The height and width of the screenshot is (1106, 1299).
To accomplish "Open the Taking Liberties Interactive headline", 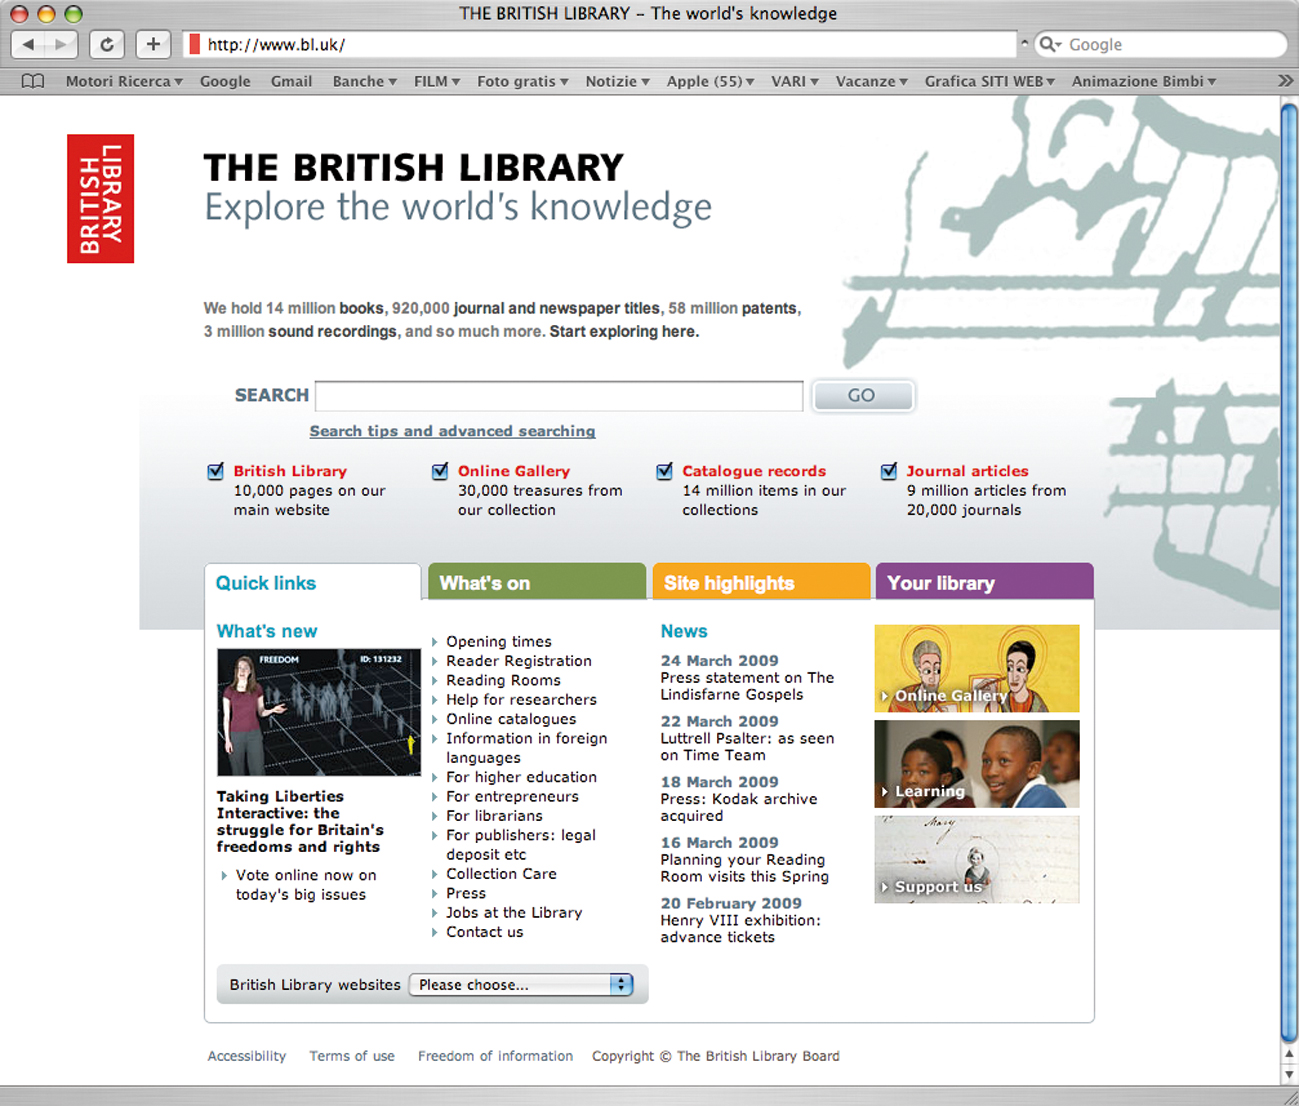I will tap(300, 822).
